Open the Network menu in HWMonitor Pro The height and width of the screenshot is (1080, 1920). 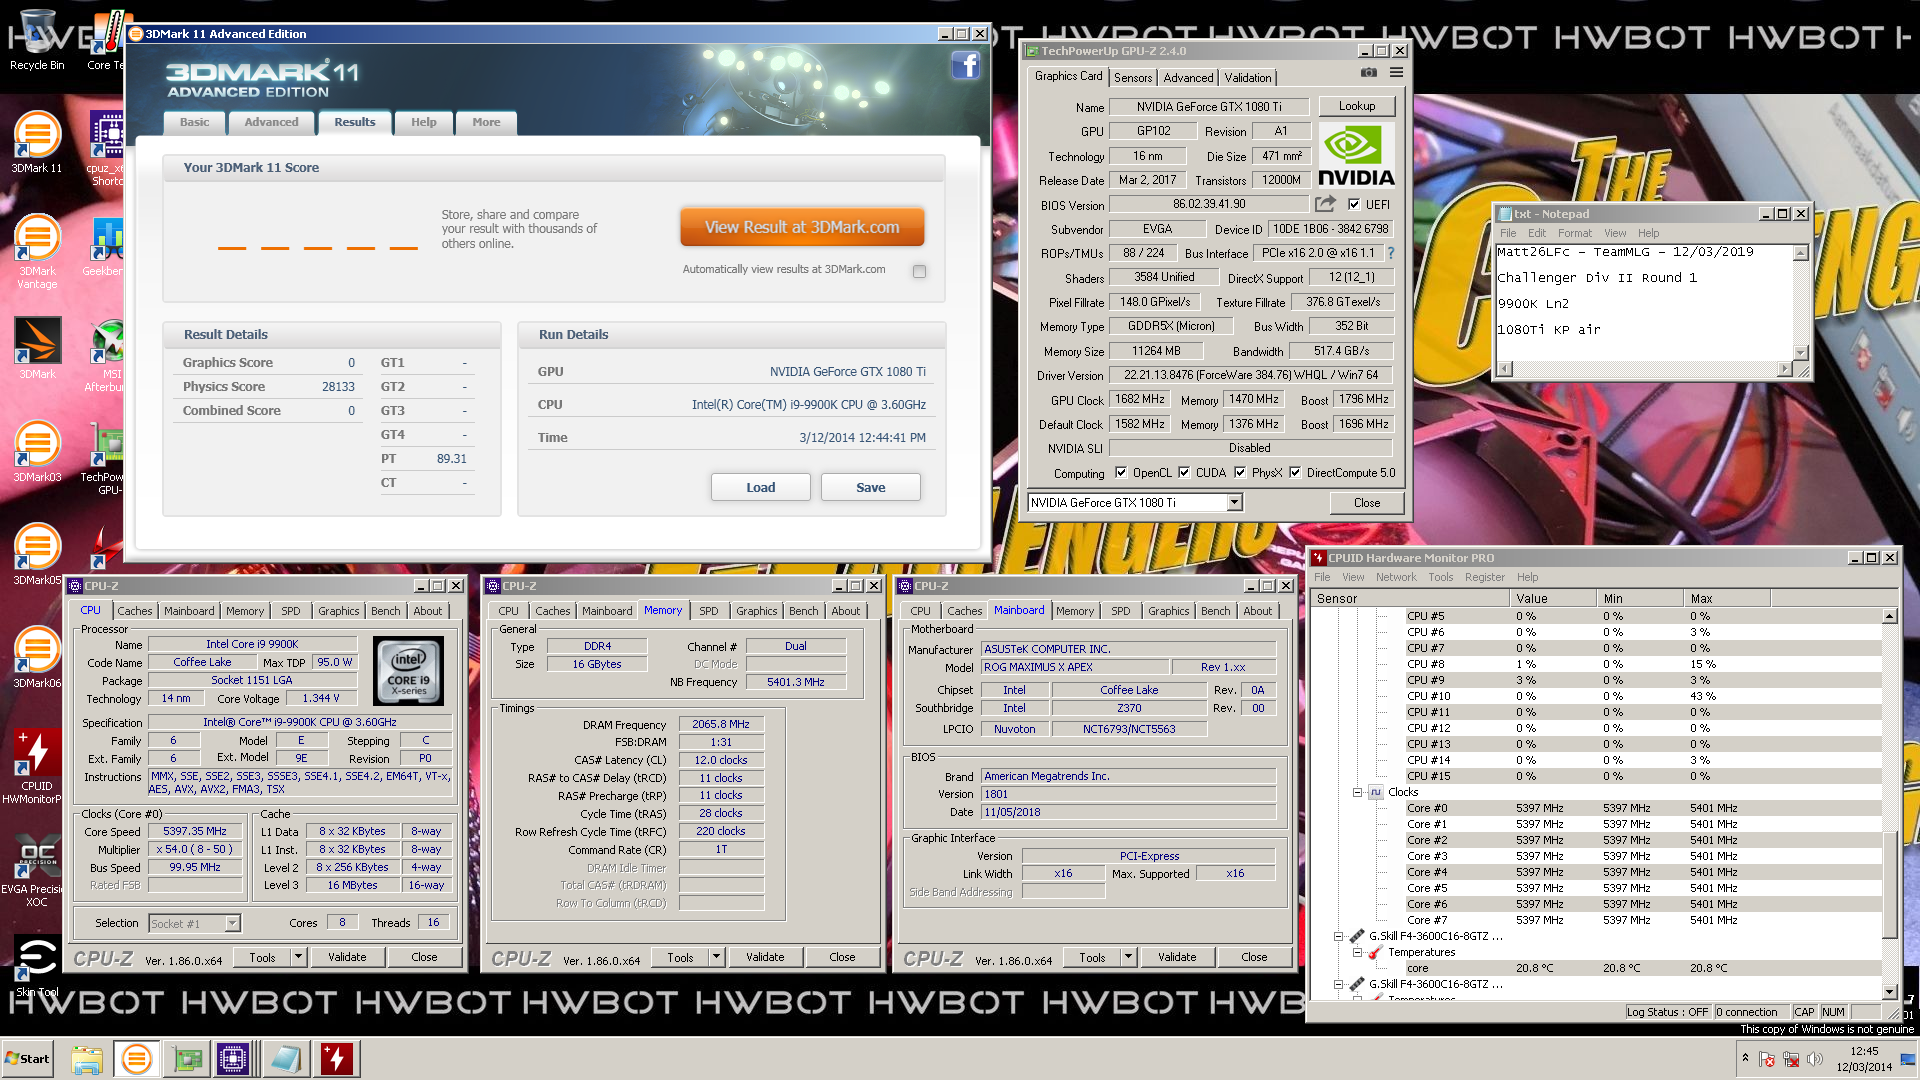1396,577
